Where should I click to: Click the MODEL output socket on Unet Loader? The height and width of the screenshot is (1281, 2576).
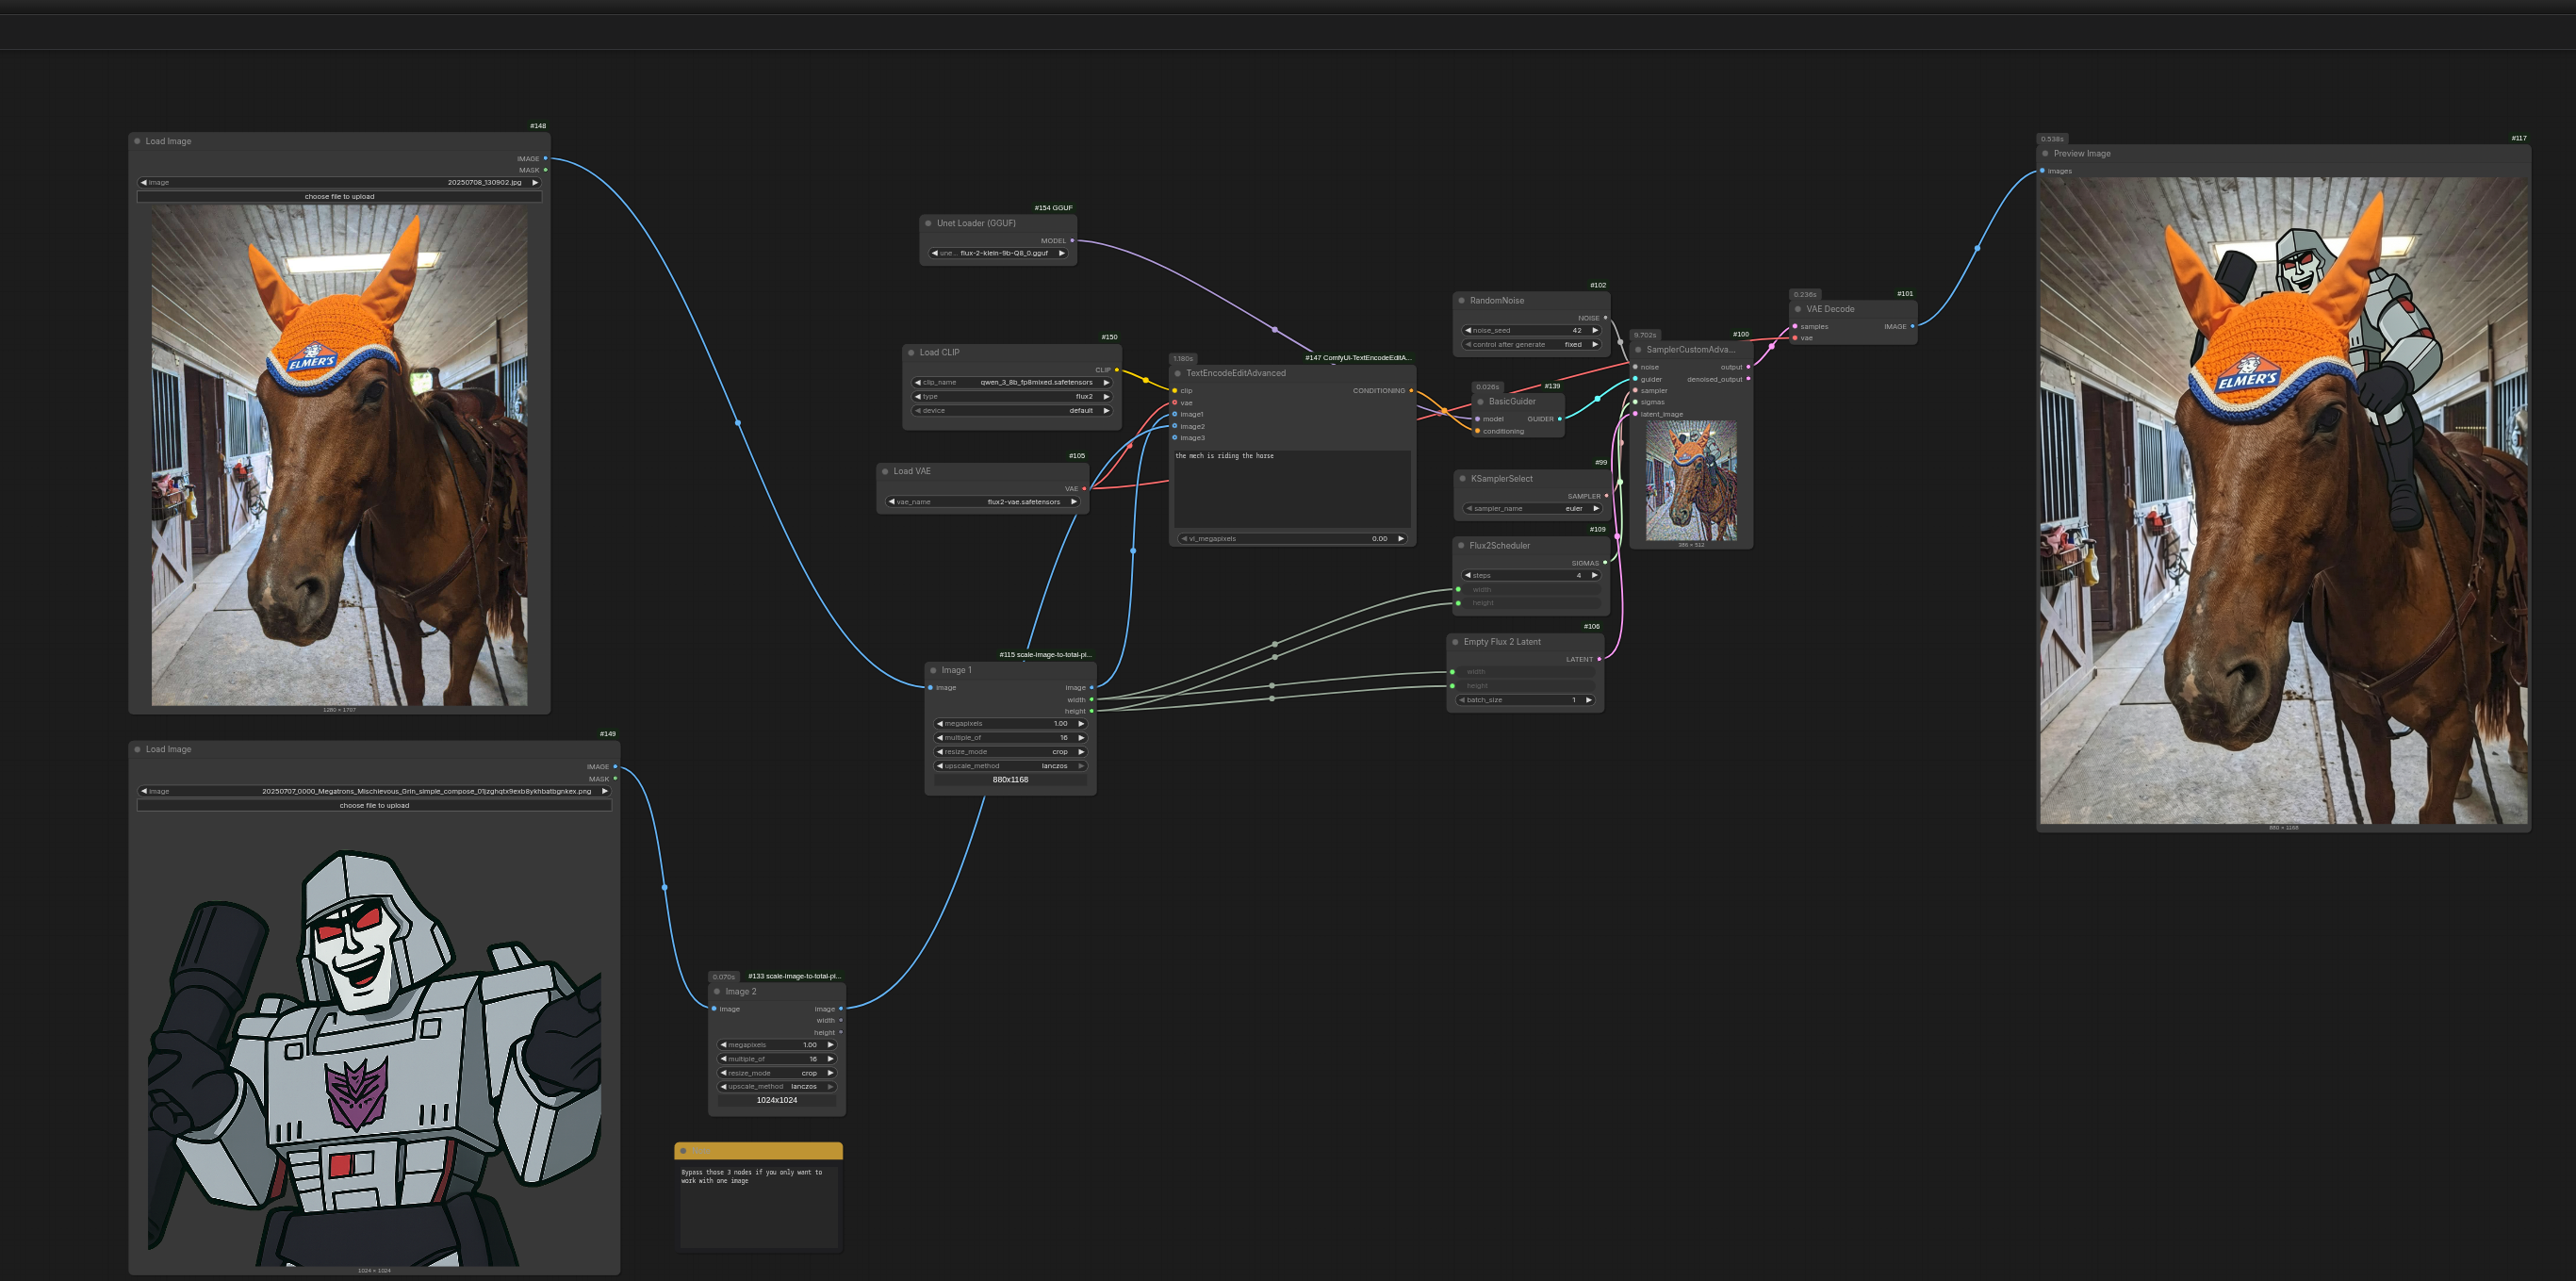coord(1072,240)
